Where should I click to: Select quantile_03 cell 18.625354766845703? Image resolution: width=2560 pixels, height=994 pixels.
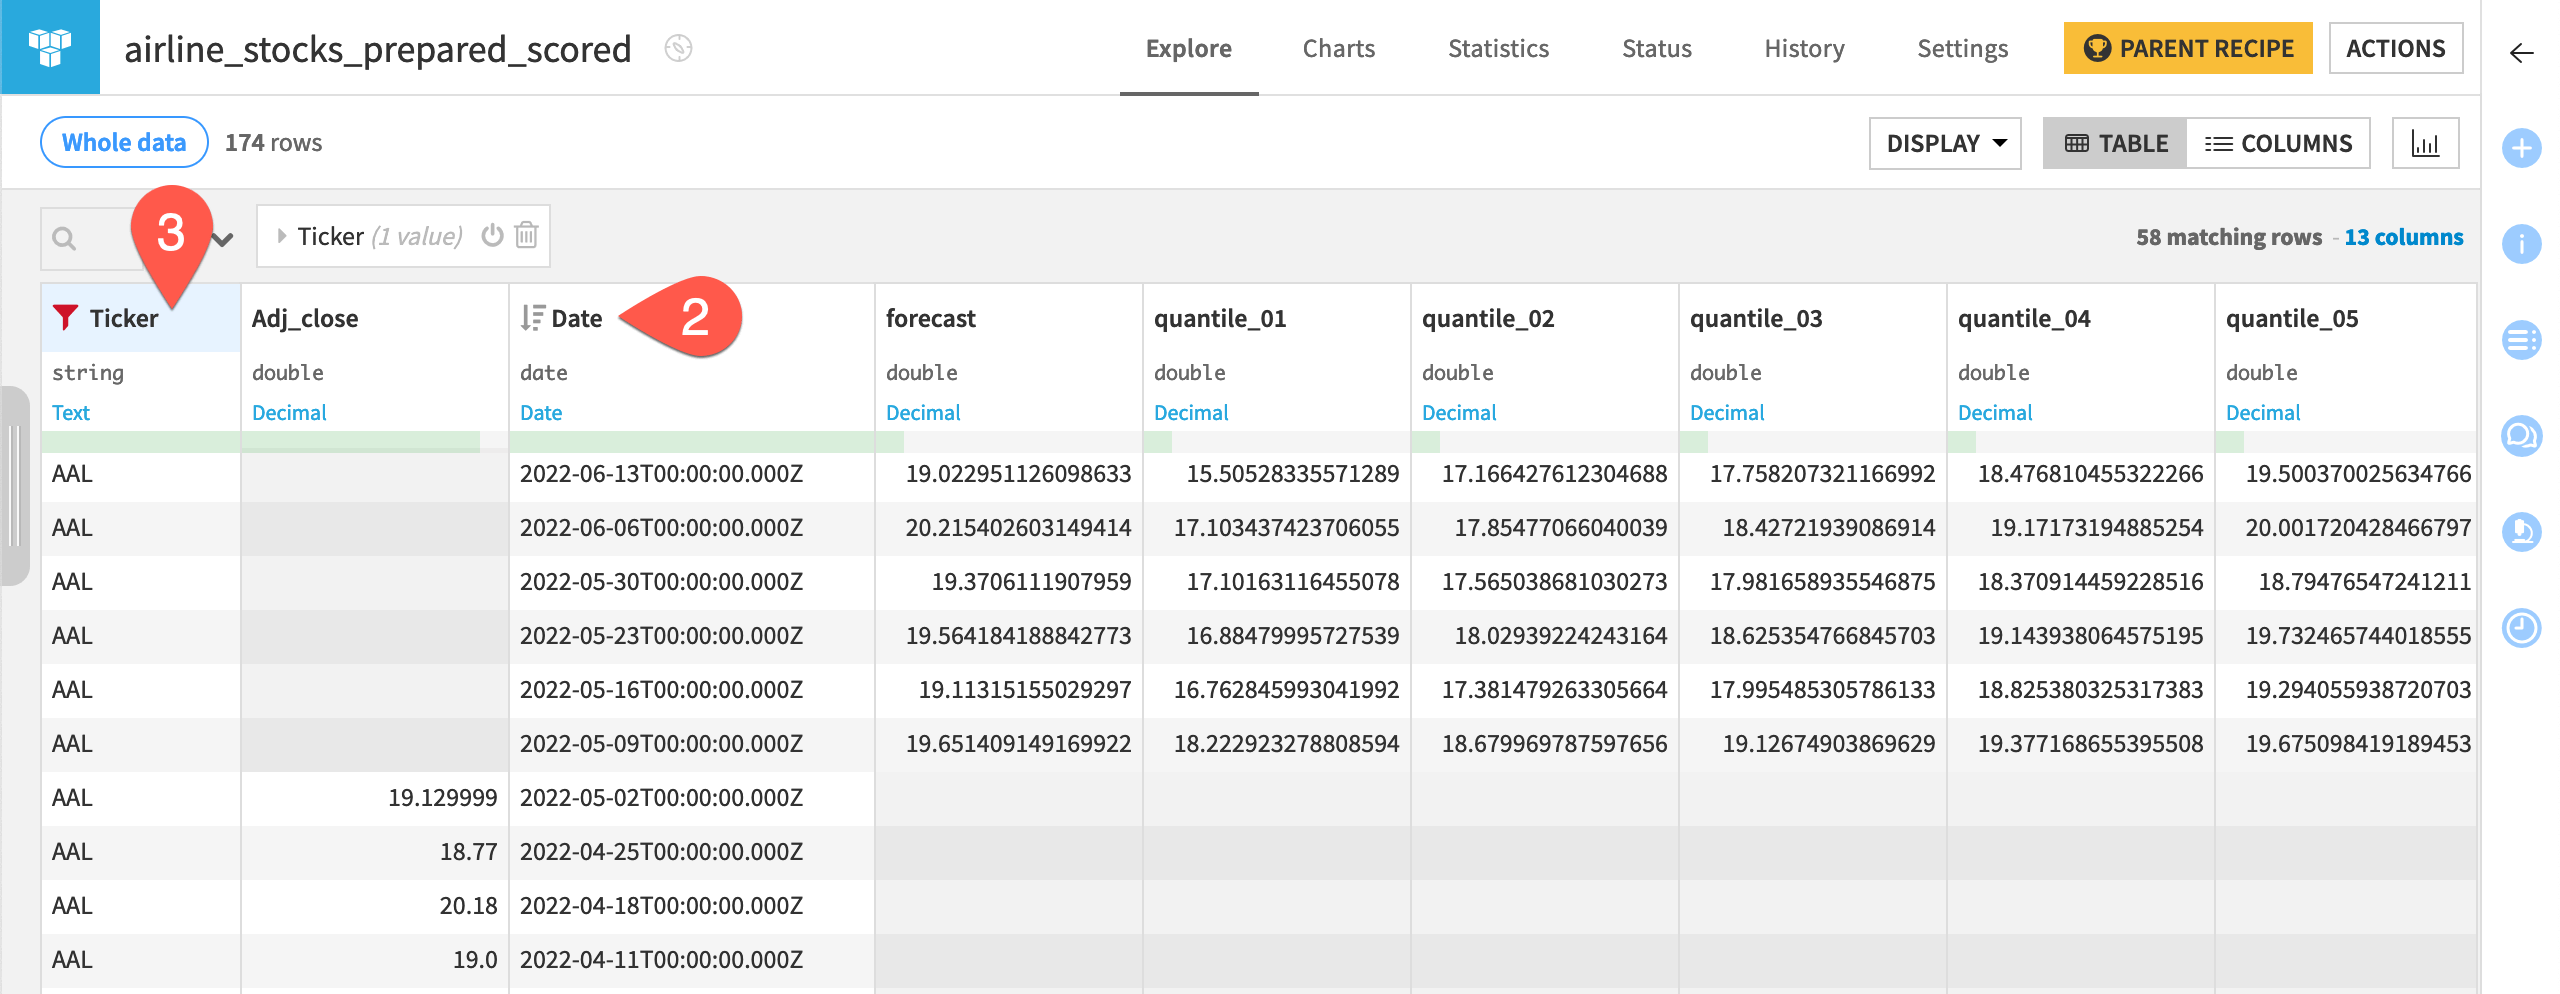click(x=1813, y=635)
